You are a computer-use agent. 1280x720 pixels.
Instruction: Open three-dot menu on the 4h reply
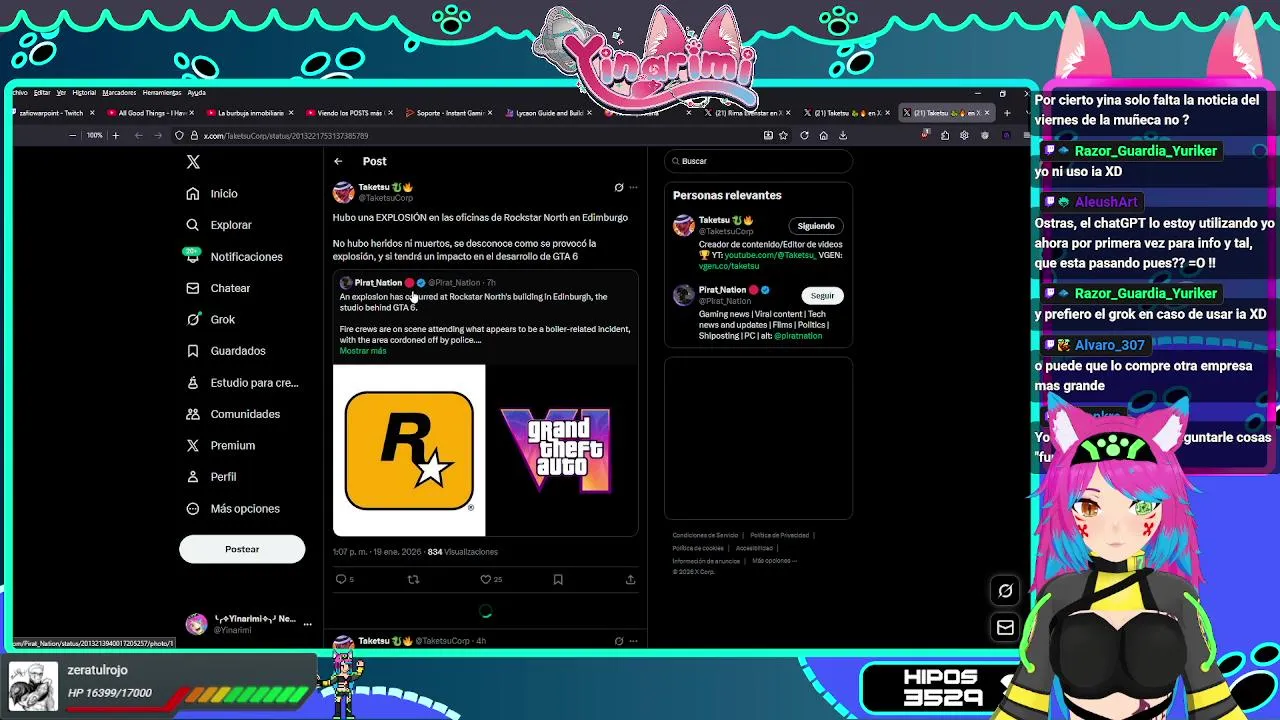coord(633,641)
